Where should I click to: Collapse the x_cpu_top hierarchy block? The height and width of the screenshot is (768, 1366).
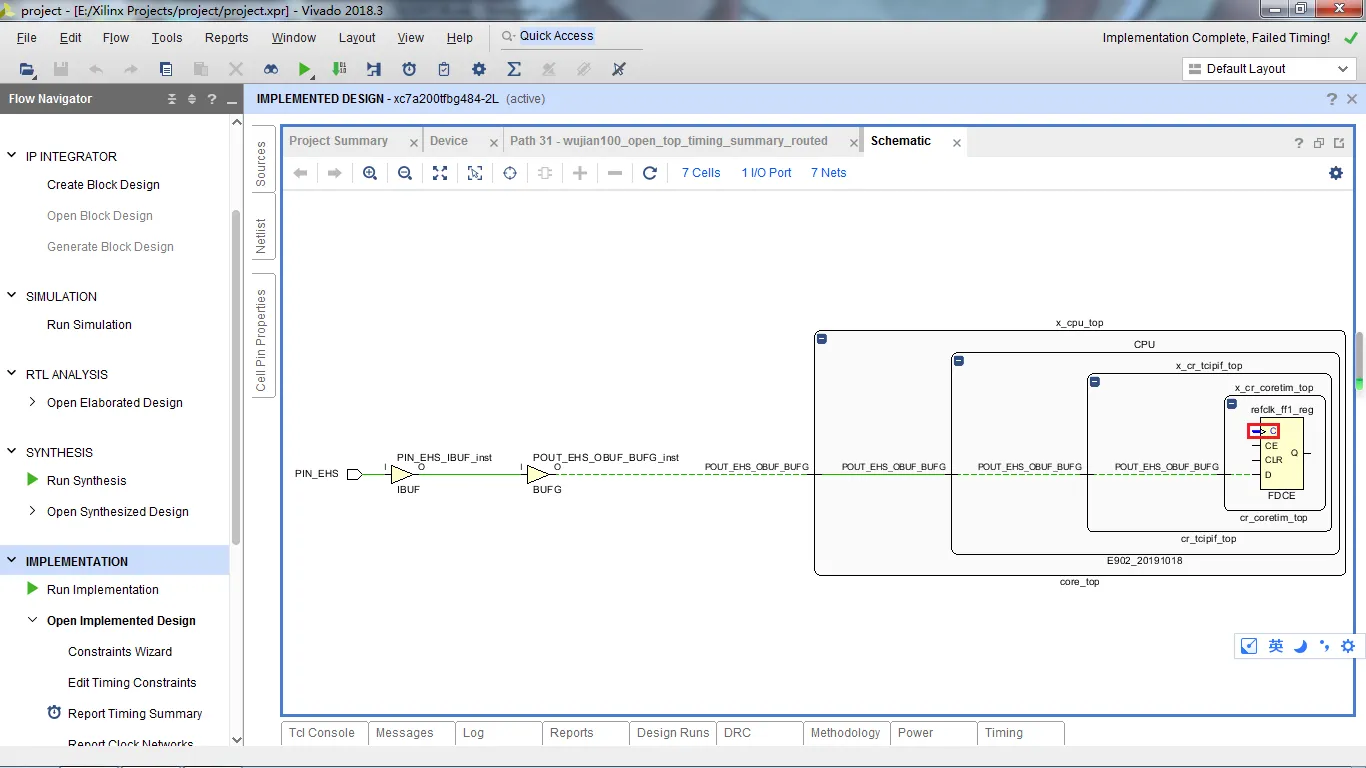pyautogui.click(x=822, y=339)
